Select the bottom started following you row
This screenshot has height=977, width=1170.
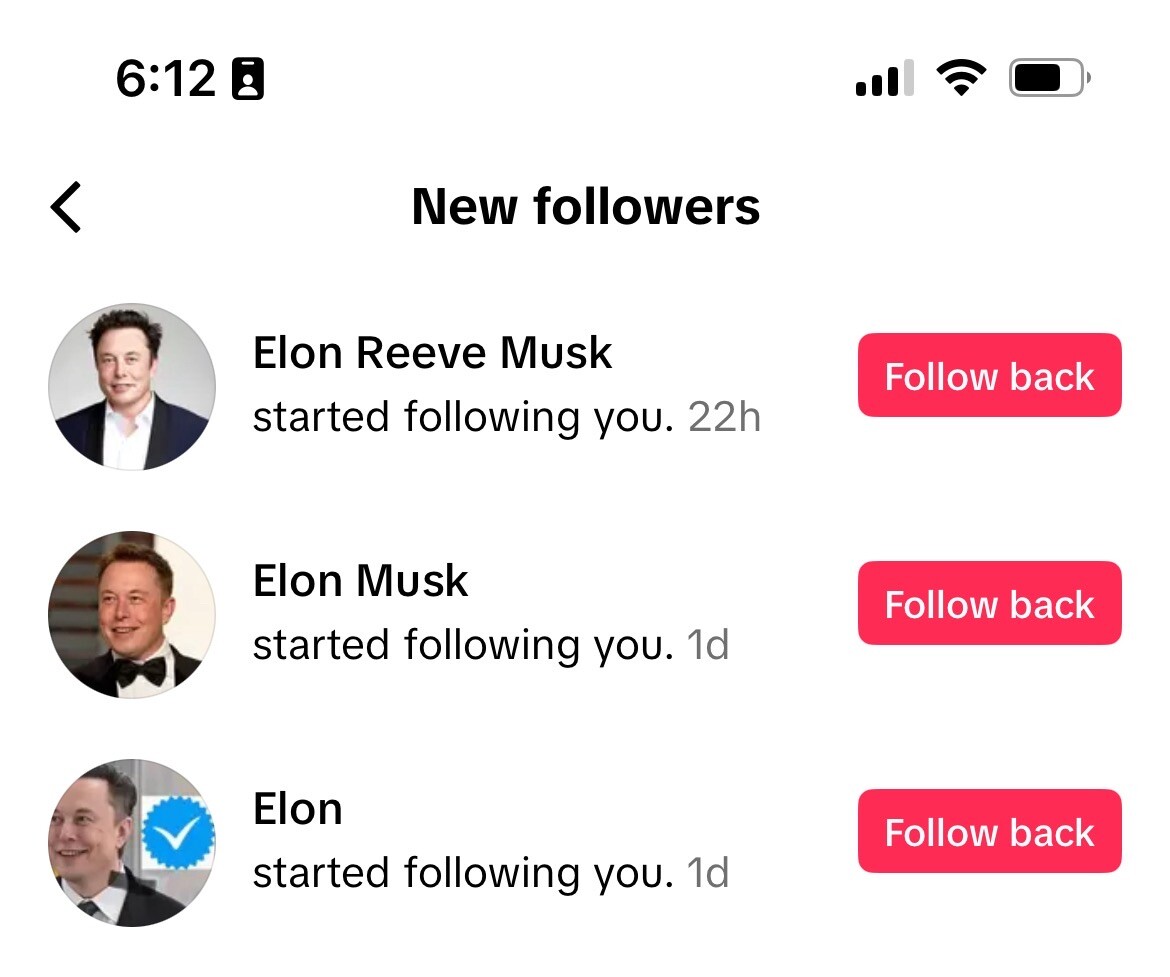[491, 873]
